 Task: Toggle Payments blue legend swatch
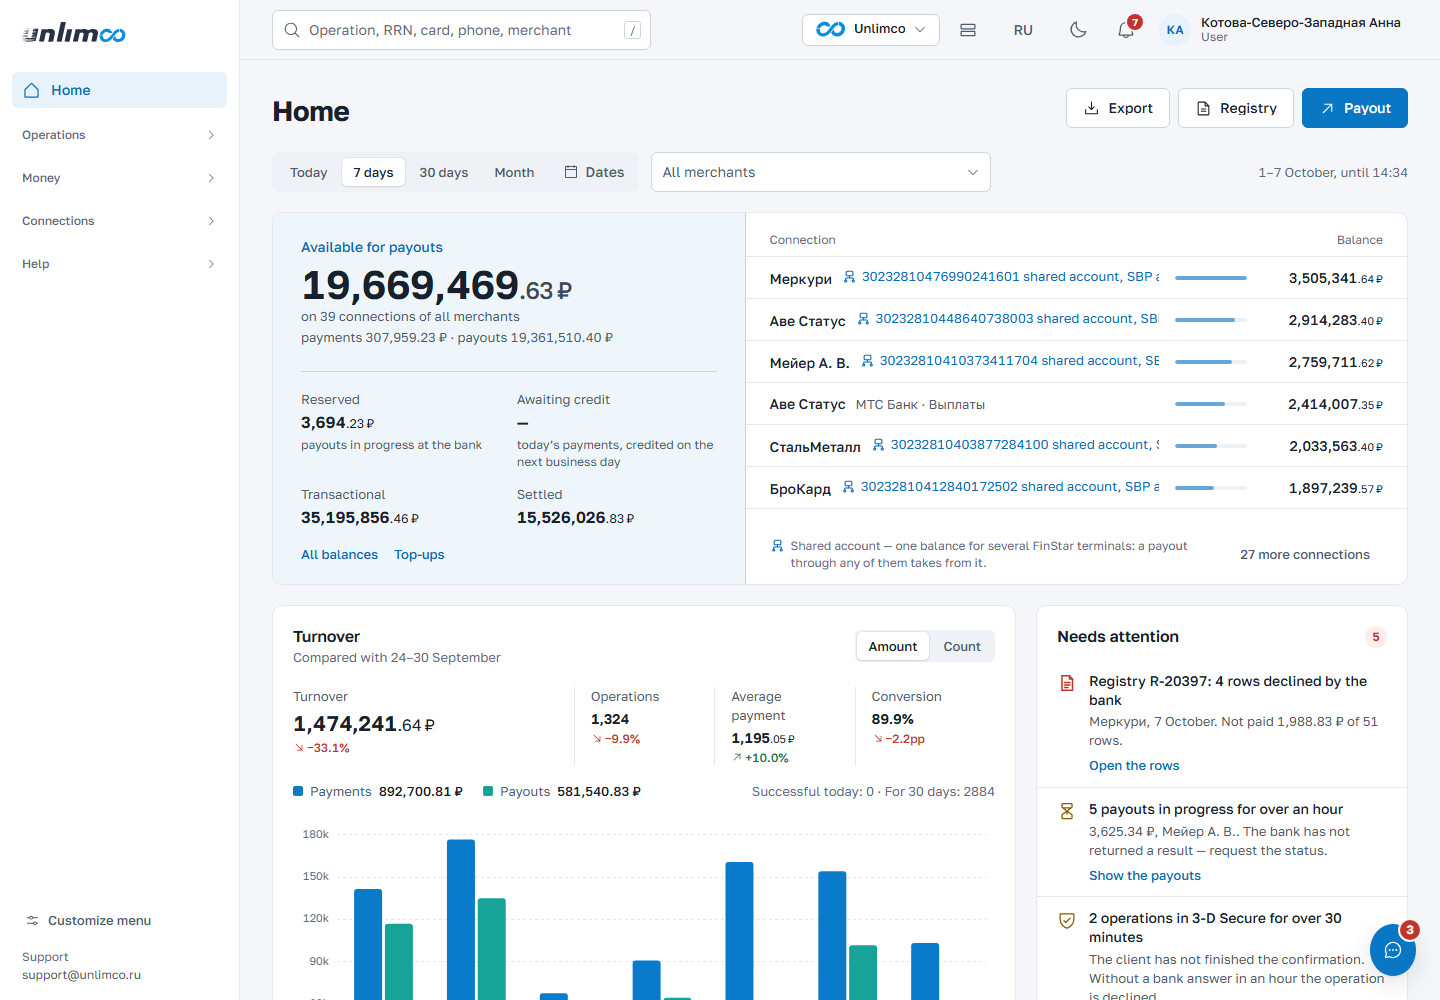click(298, 791)
